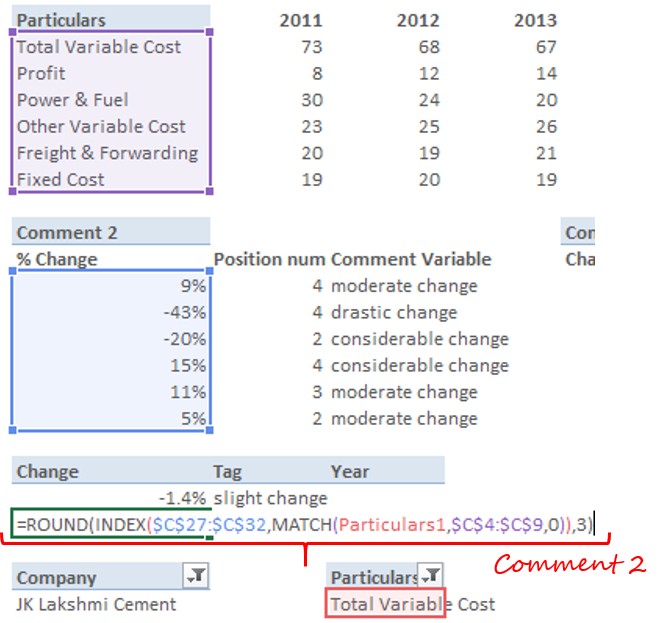Select the Other Variable Cost cell

(x=101, y=126)
